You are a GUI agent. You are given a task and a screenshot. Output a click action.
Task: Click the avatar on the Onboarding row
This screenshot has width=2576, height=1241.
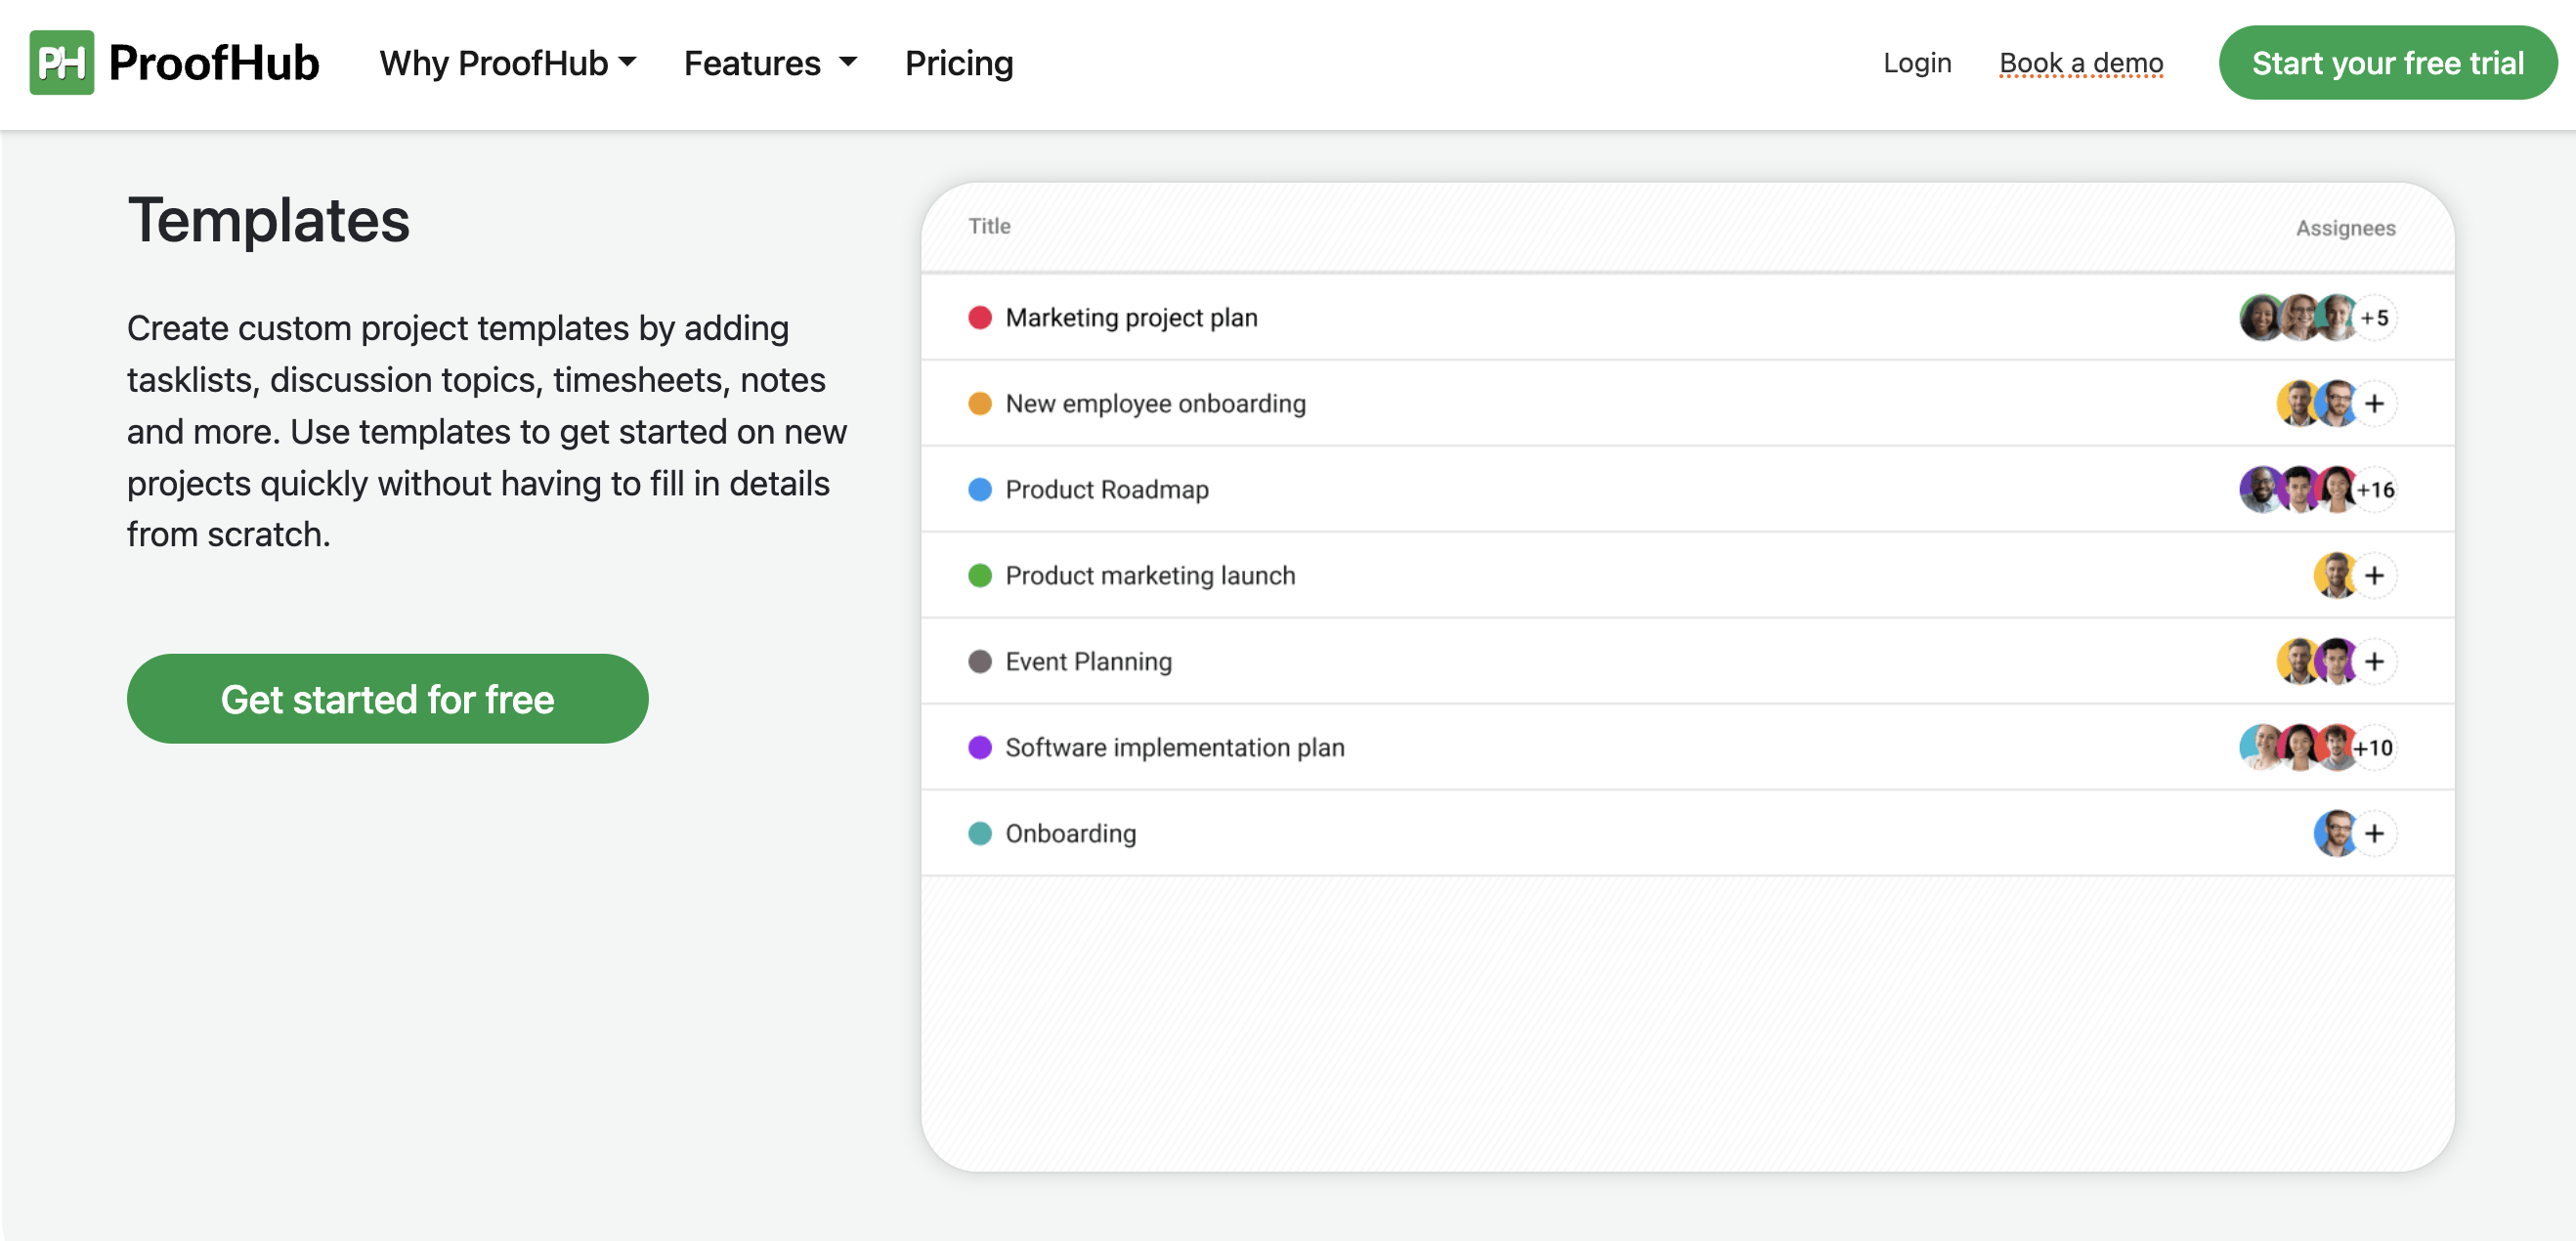click(x=2335, y=834)
